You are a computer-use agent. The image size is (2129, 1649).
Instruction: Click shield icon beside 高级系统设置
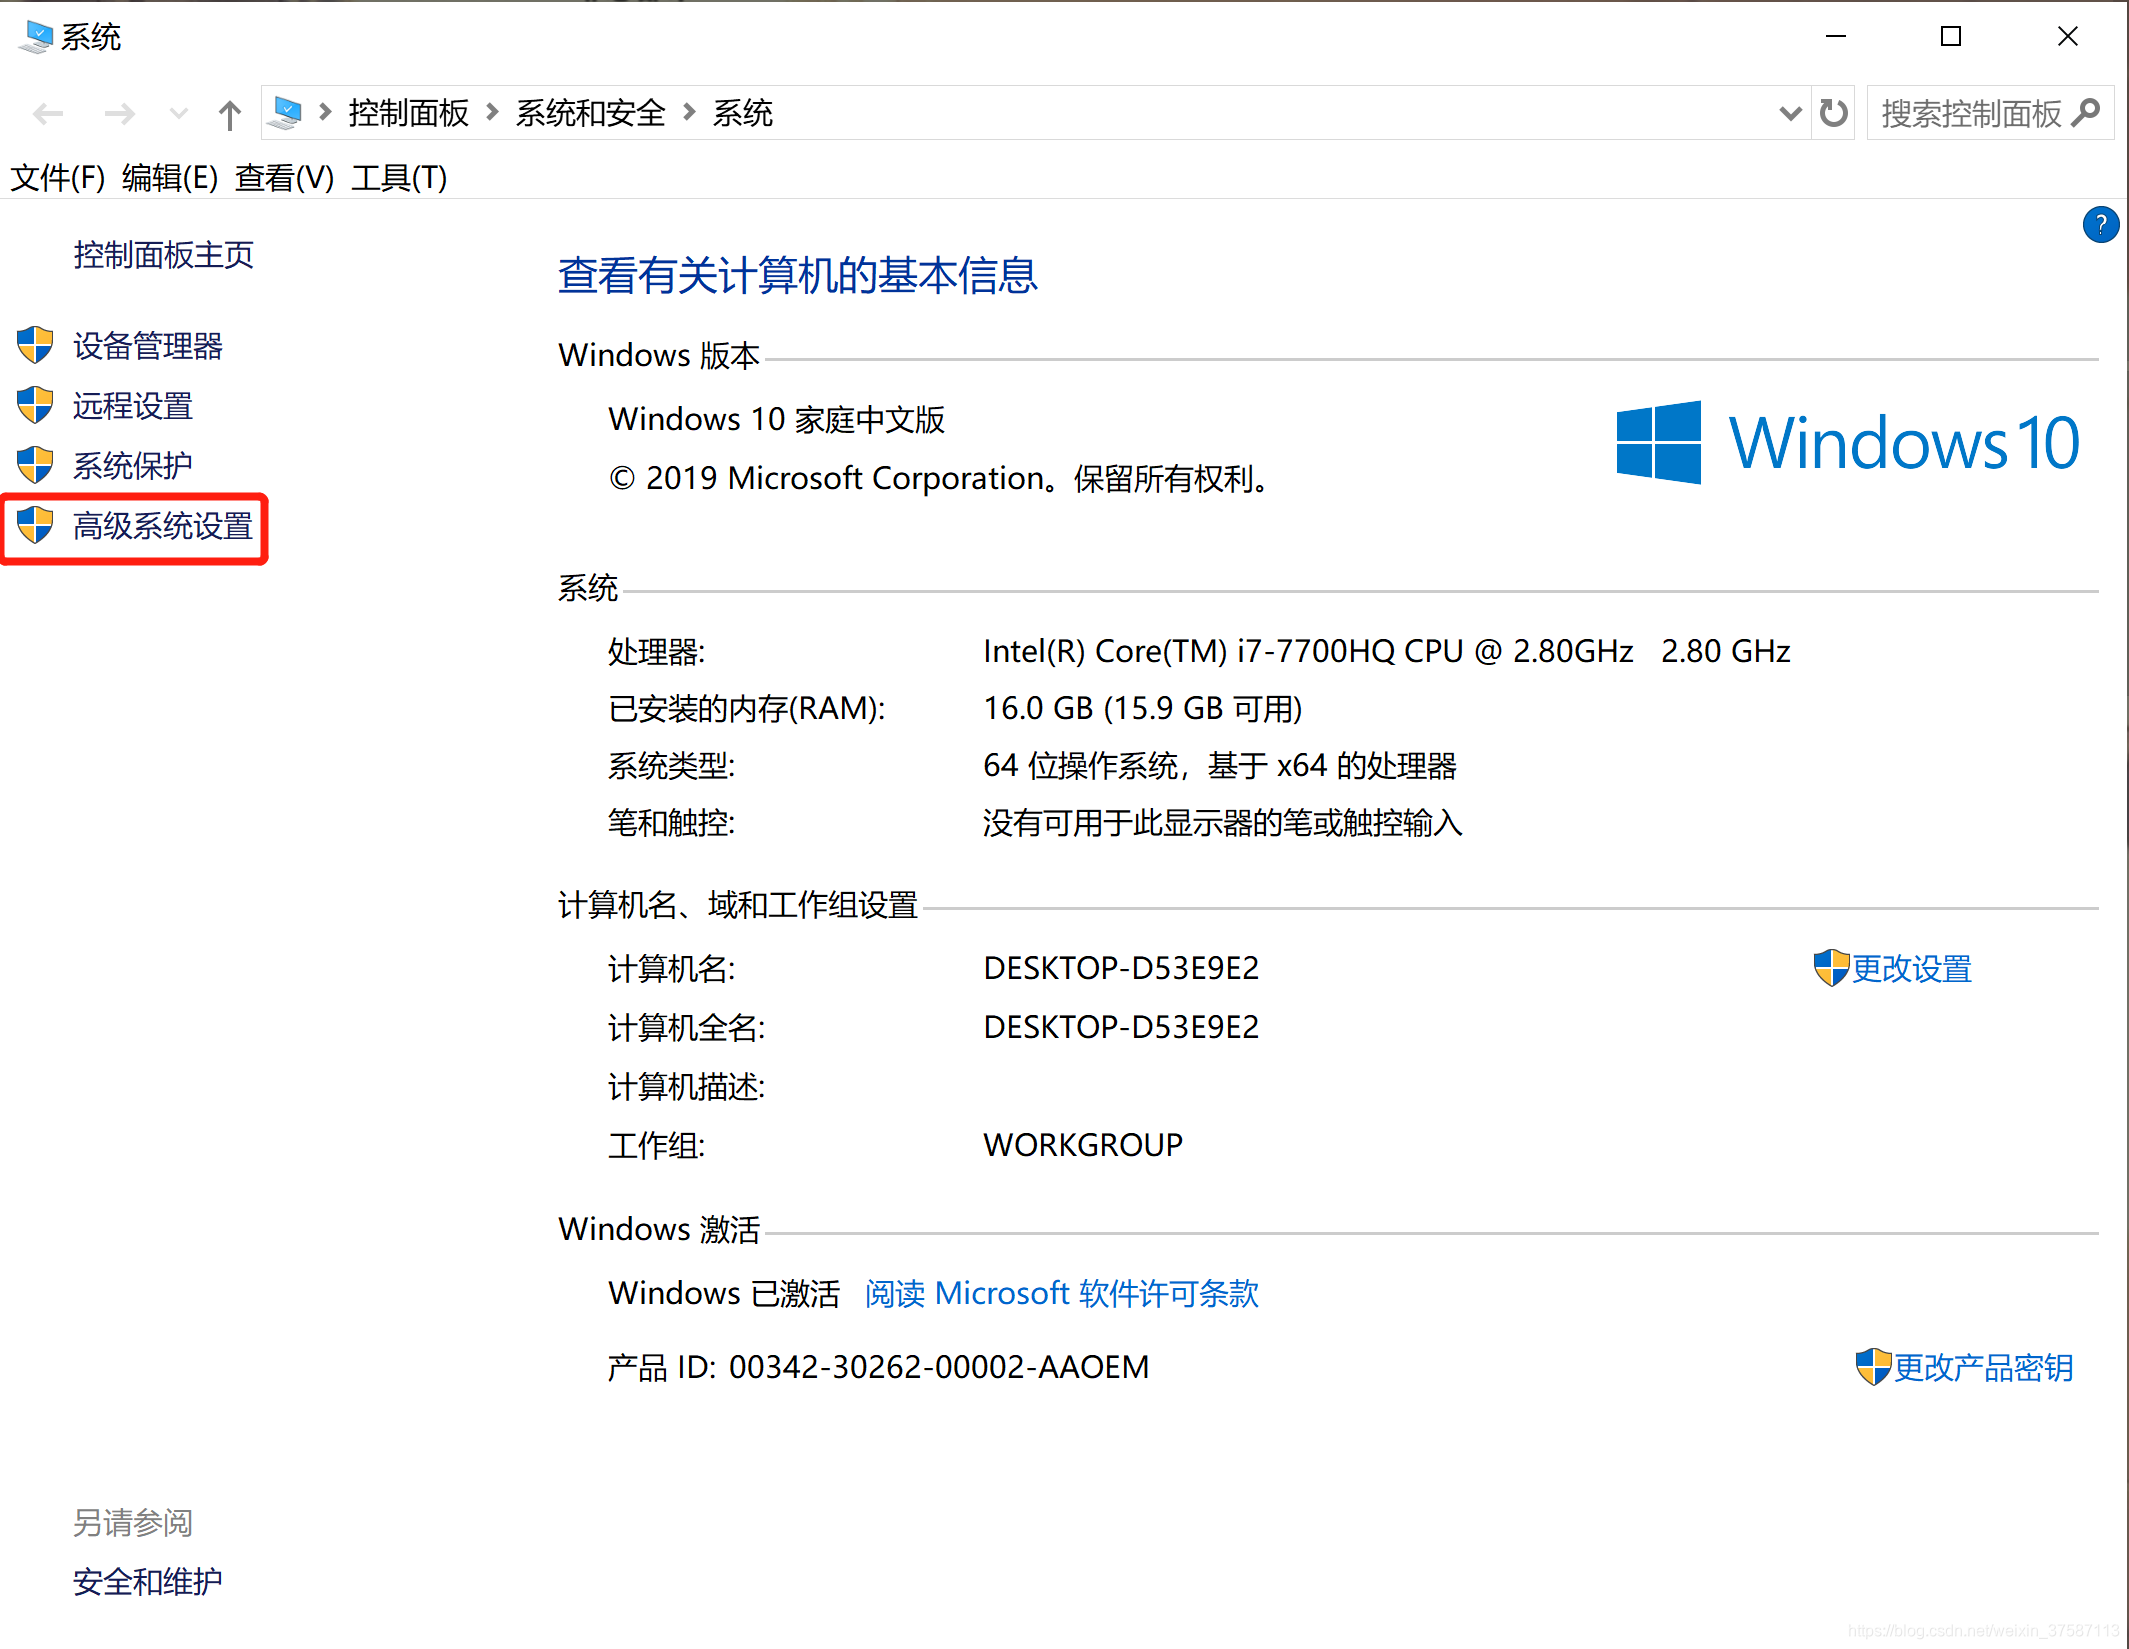pos(35,525)
